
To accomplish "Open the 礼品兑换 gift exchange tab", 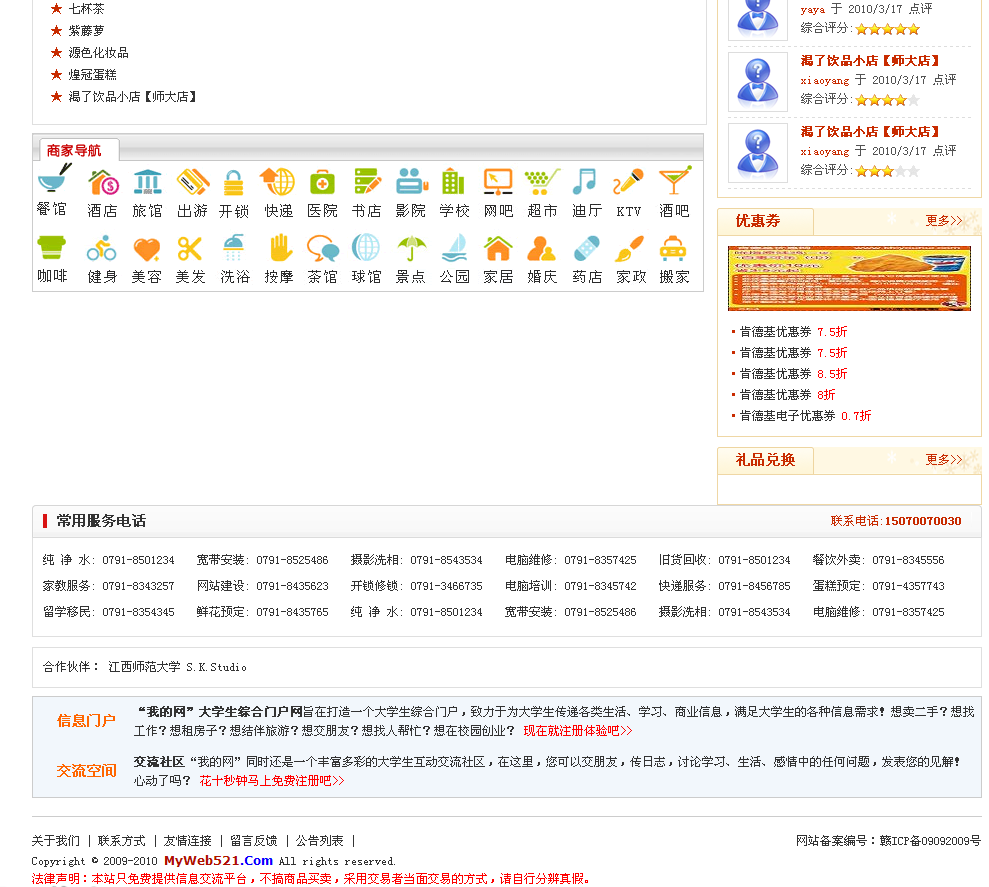I will 765,460.
